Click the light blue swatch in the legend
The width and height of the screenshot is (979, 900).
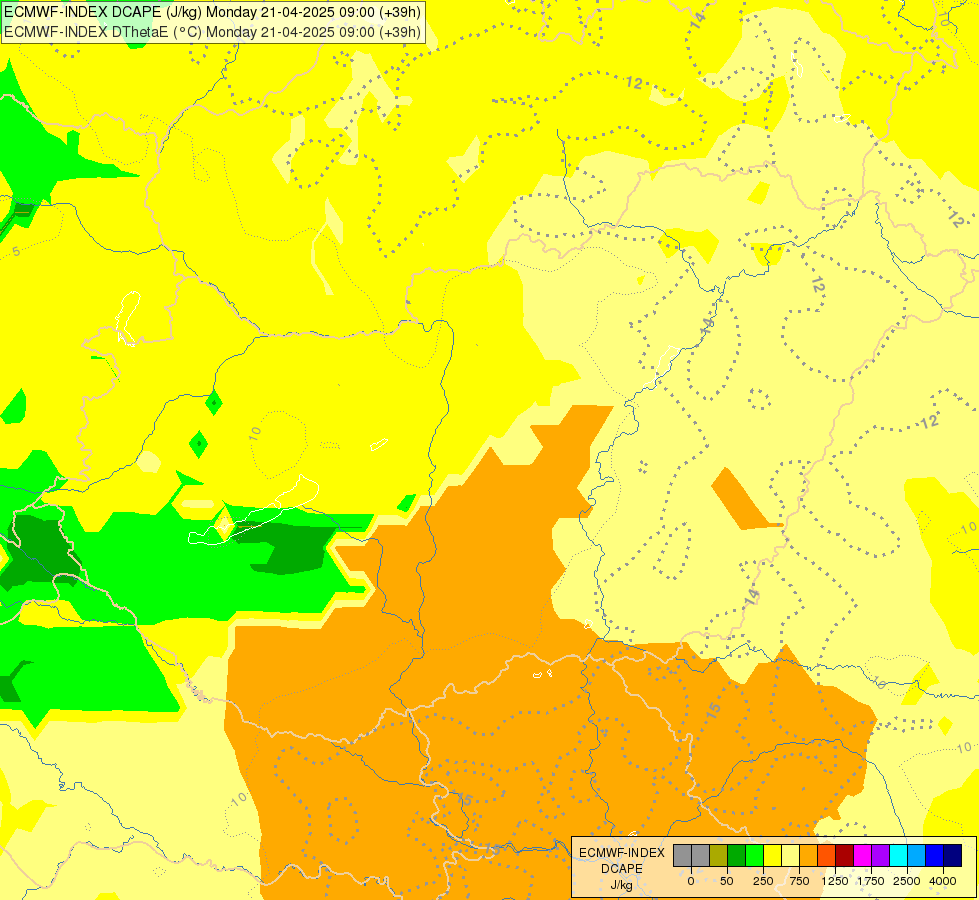coord(917,855)
